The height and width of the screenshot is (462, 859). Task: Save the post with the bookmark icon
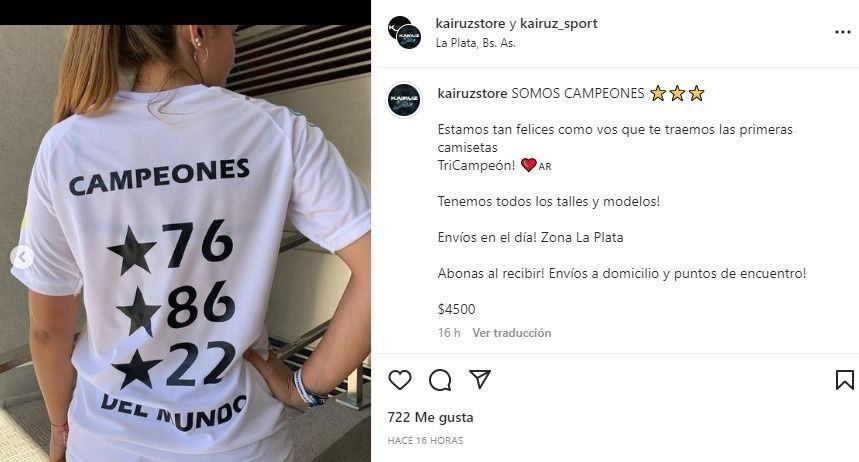click(844, 380)
